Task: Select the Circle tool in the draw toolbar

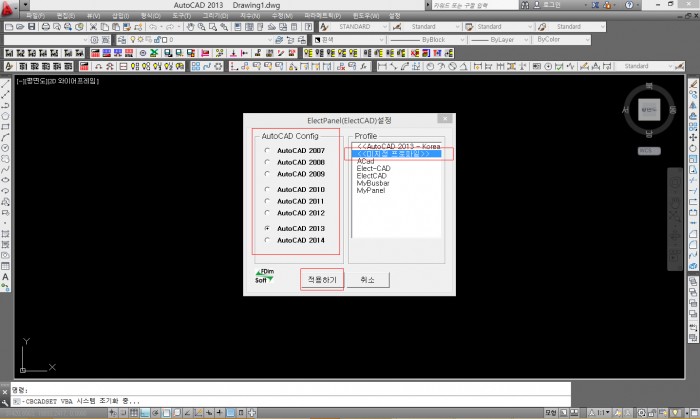Action: click(5, 148)
